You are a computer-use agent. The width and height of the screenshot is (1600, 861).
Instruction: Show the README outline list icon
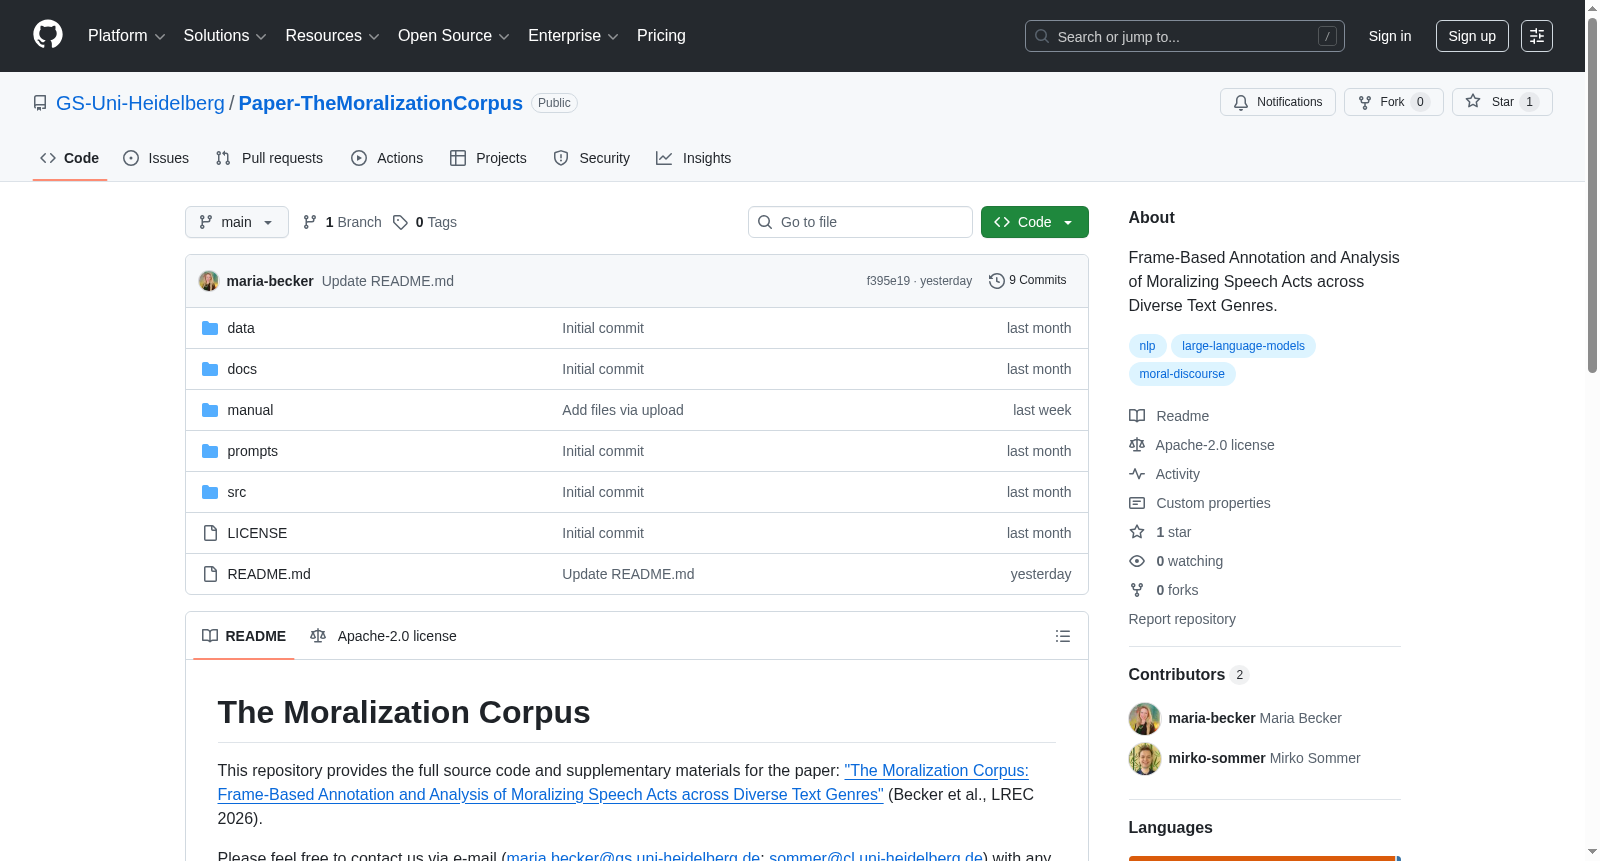[x=1063, y=636]
